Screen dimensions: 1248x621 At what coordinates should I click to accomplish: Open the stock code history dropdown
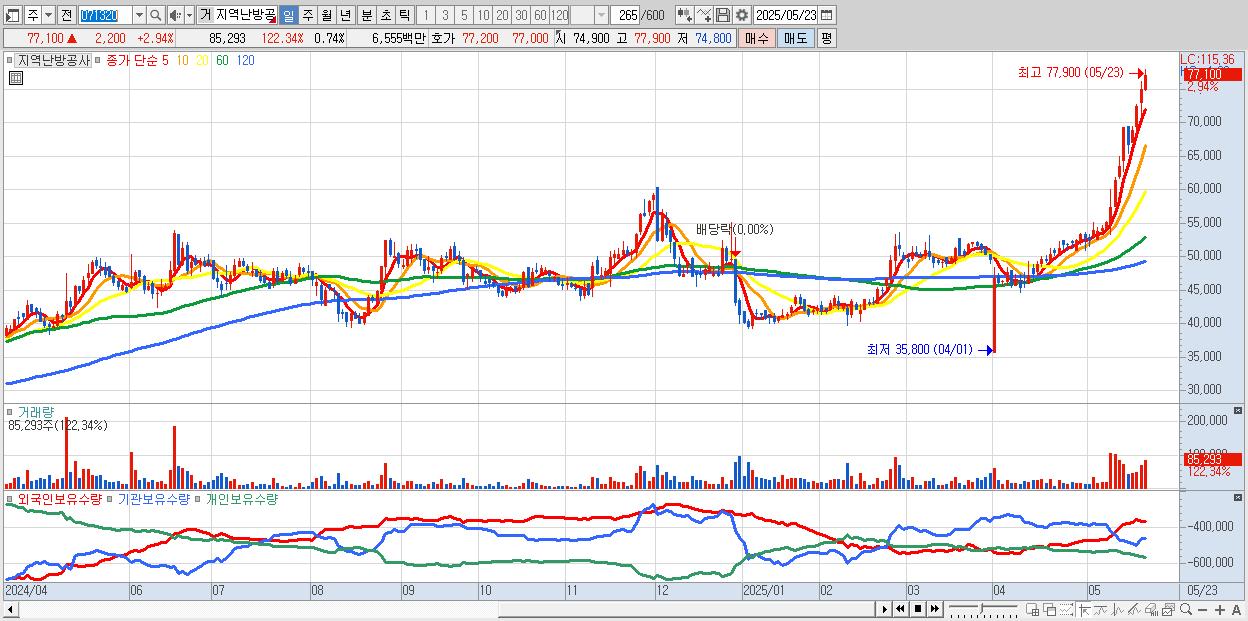[139, 15]
